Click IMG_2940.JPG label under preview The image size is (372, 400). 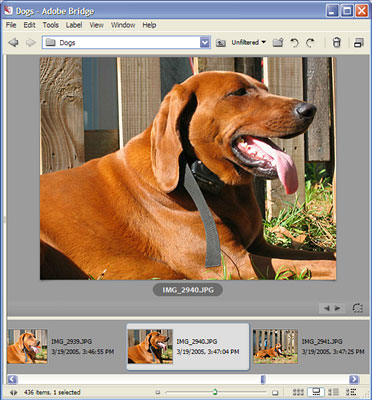click(188, 290)
